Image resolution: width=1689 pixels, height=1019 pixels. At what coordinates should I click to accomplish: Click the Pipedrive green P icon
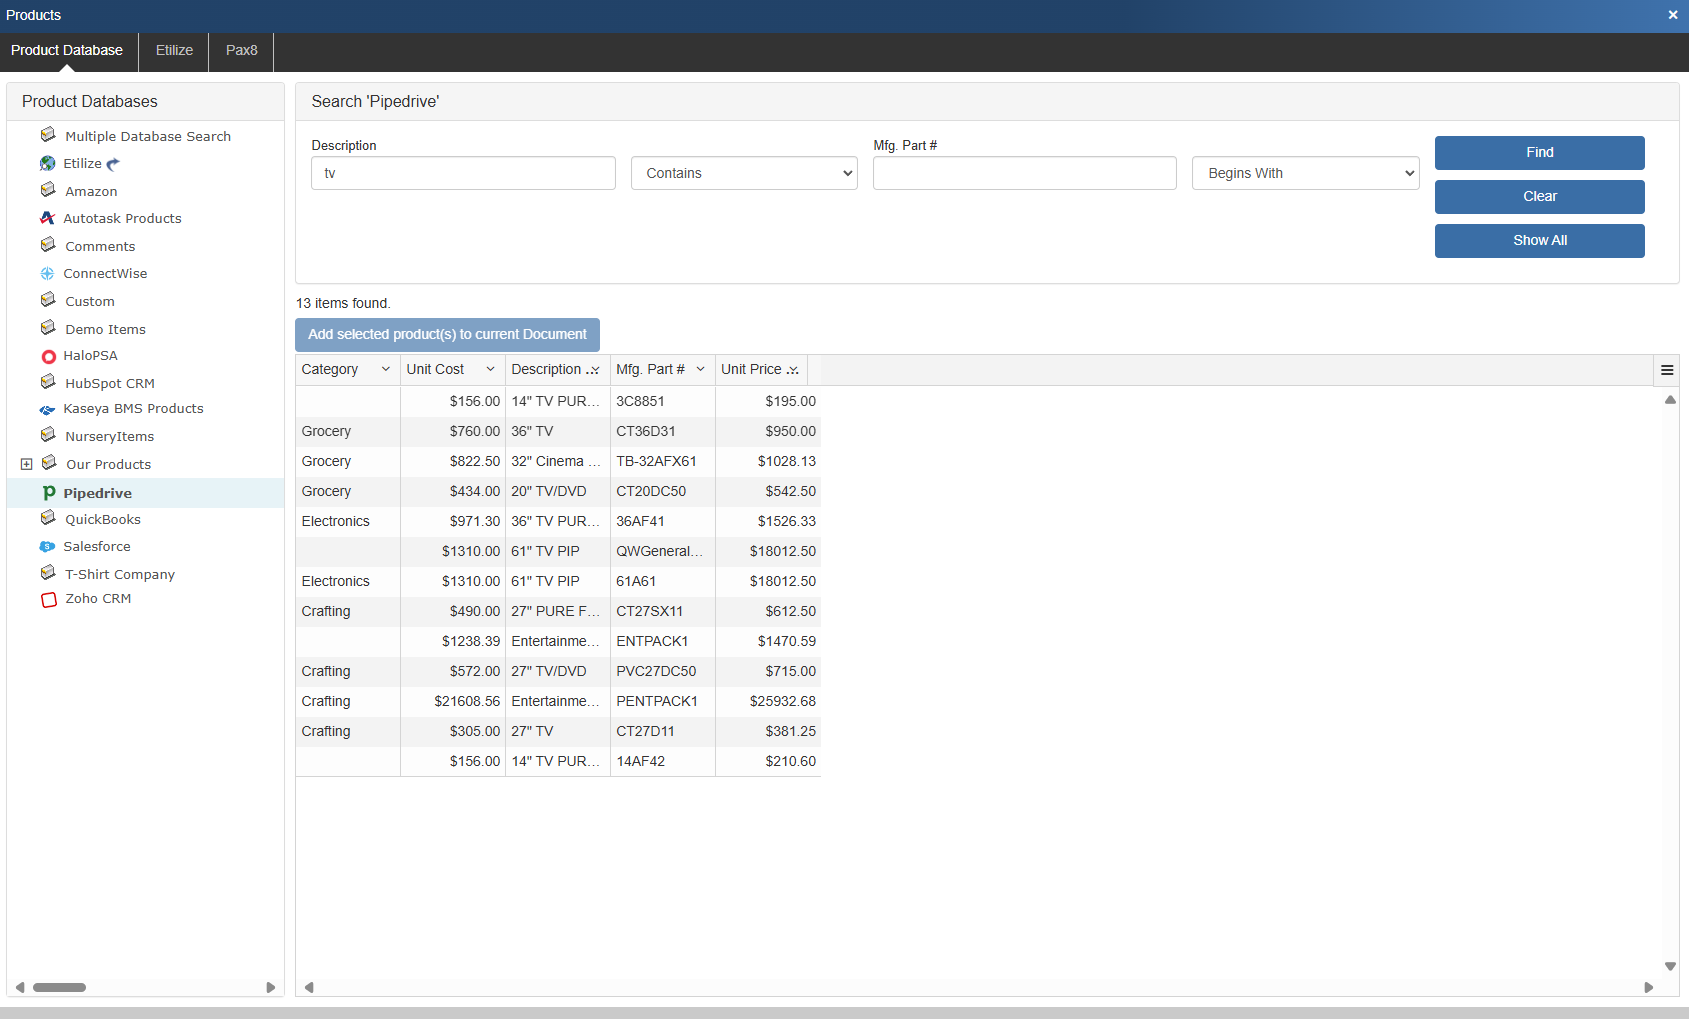tap(48, 493)
